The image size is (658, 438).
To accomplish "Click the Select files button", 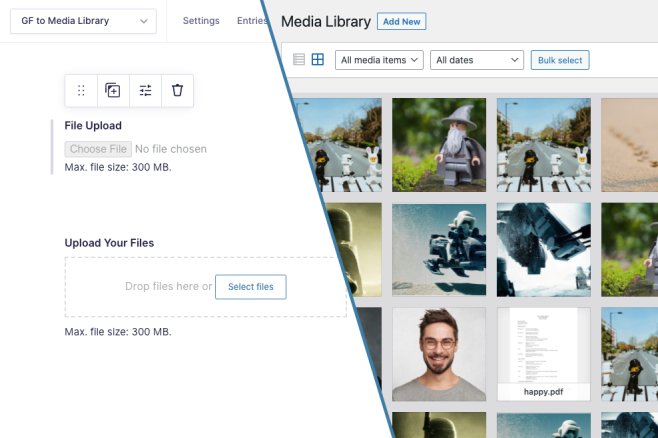I will tap(251, 287).
